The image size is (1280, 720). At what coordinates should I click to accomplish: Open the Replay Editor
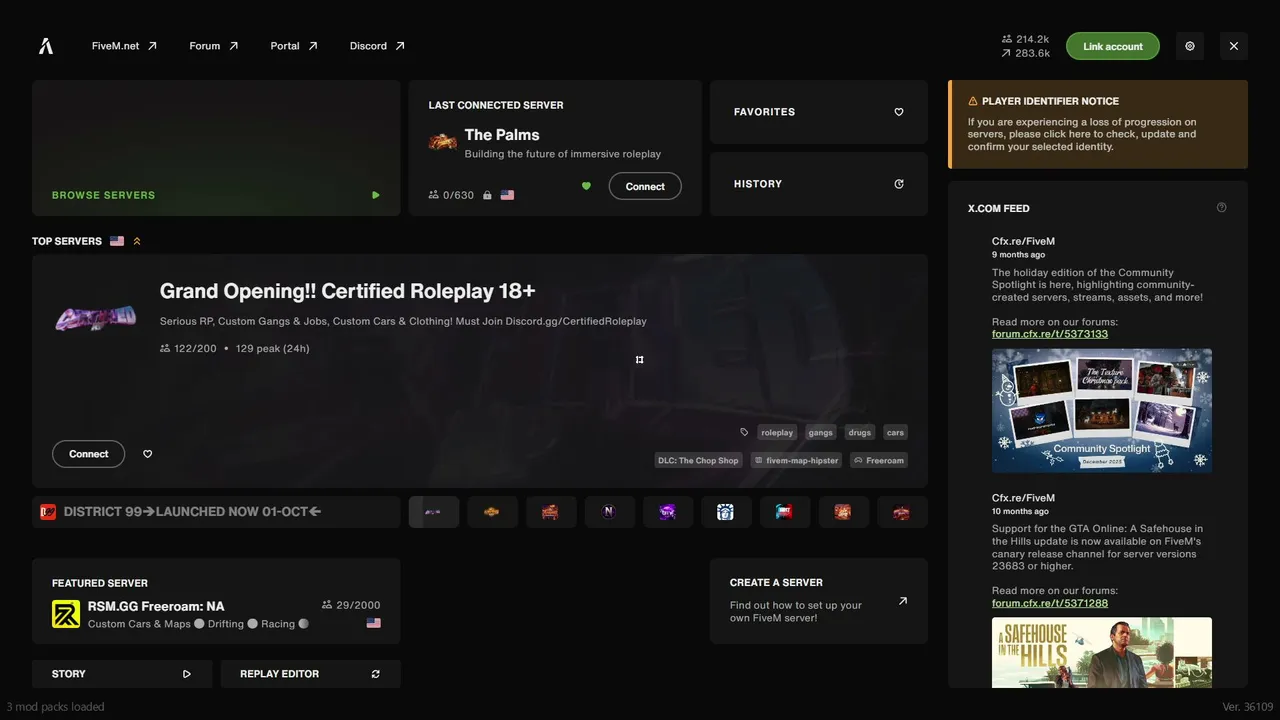[310, 674]
